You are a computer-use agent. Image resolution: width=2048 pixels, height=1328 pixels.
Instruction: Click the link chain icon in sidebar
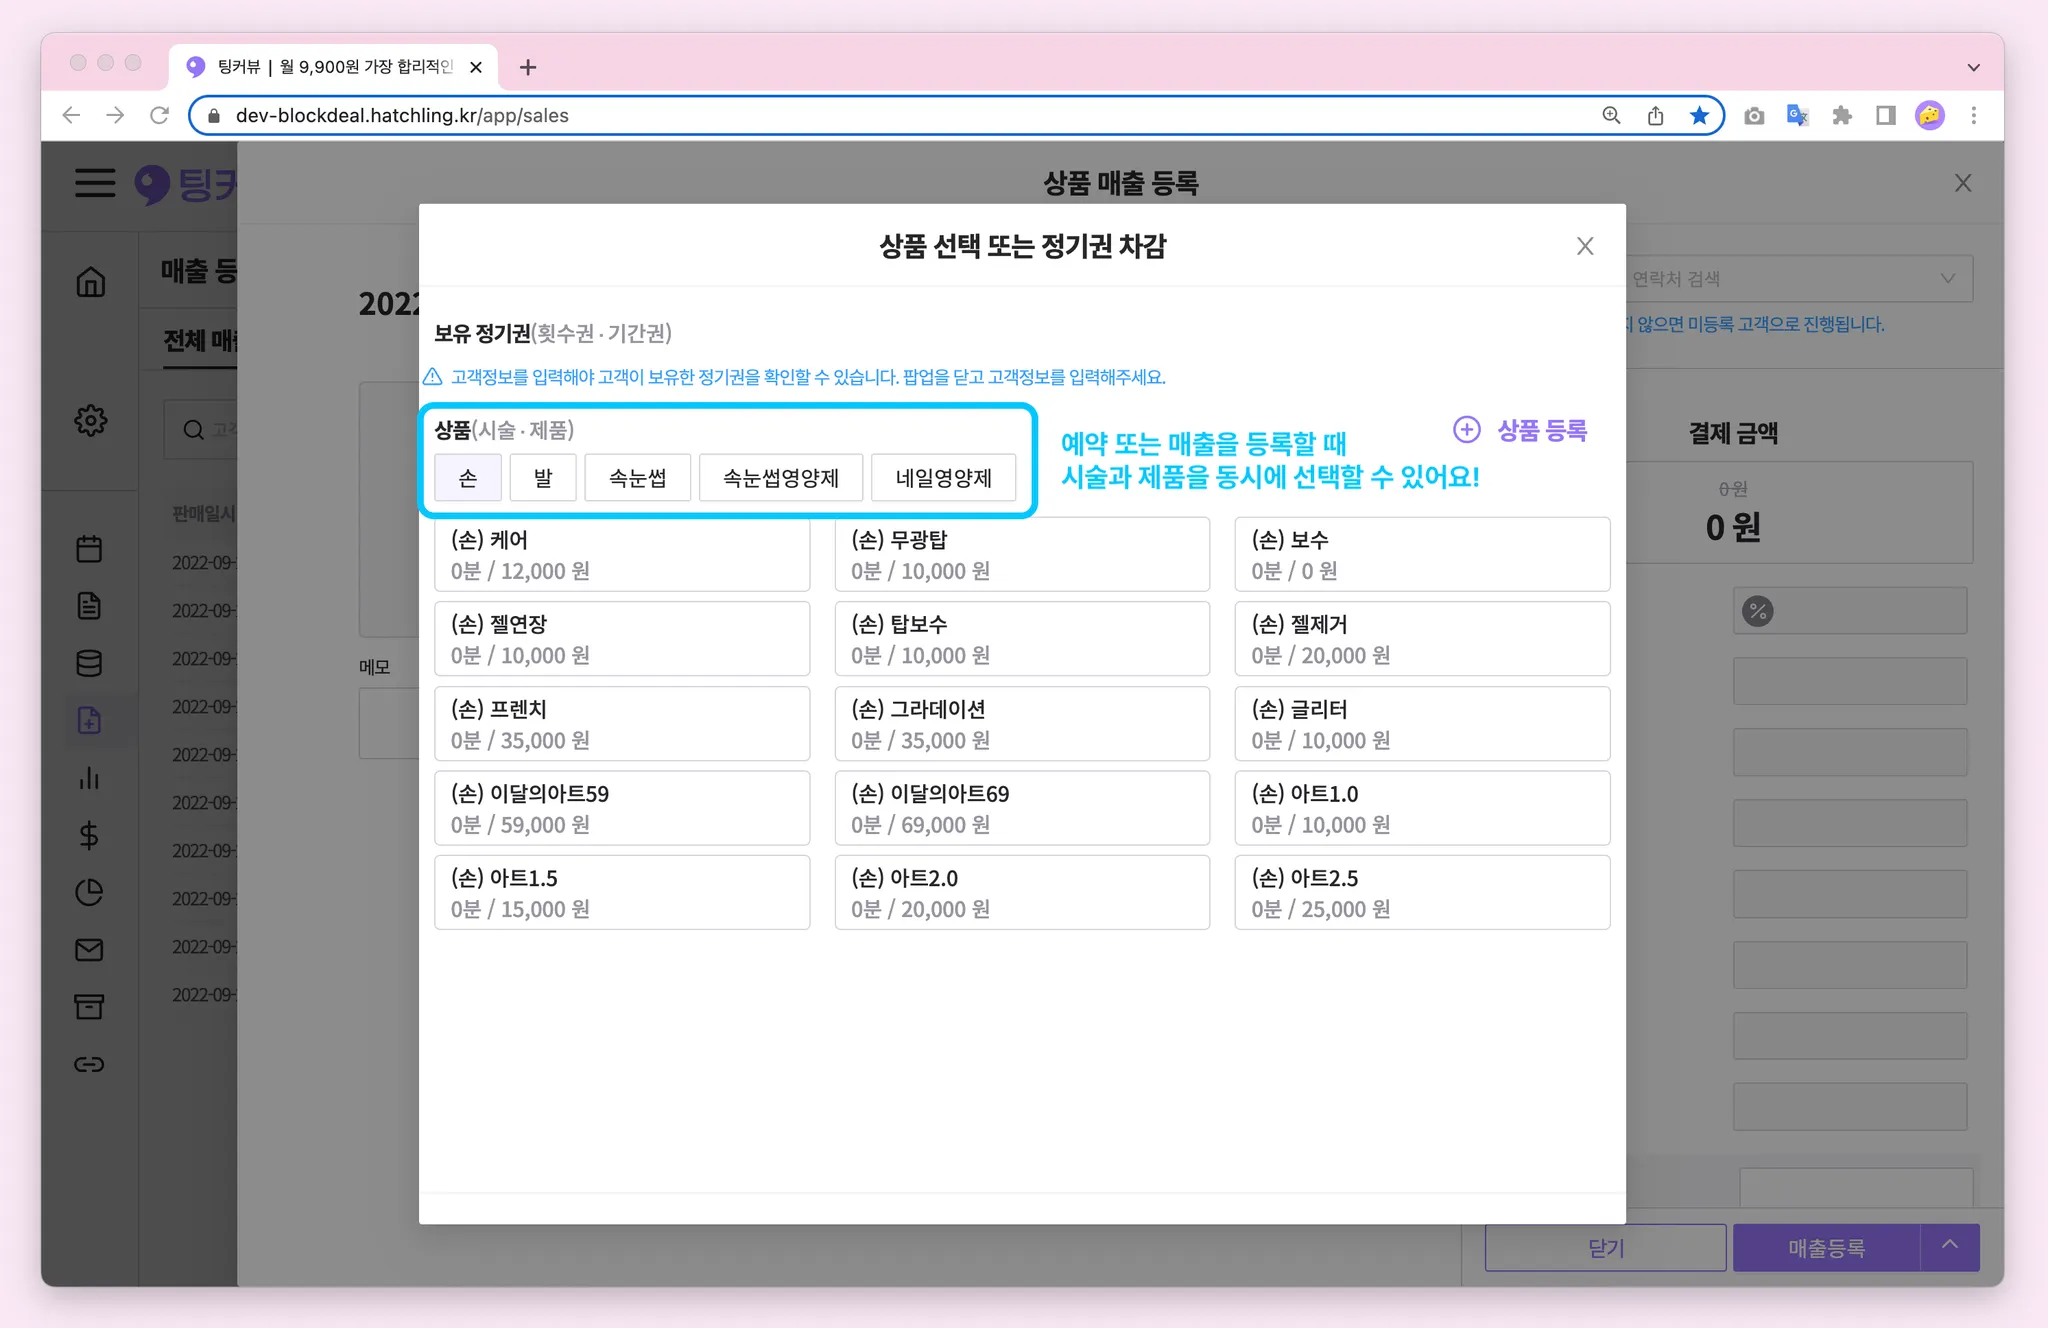(x=89, y=1064)
